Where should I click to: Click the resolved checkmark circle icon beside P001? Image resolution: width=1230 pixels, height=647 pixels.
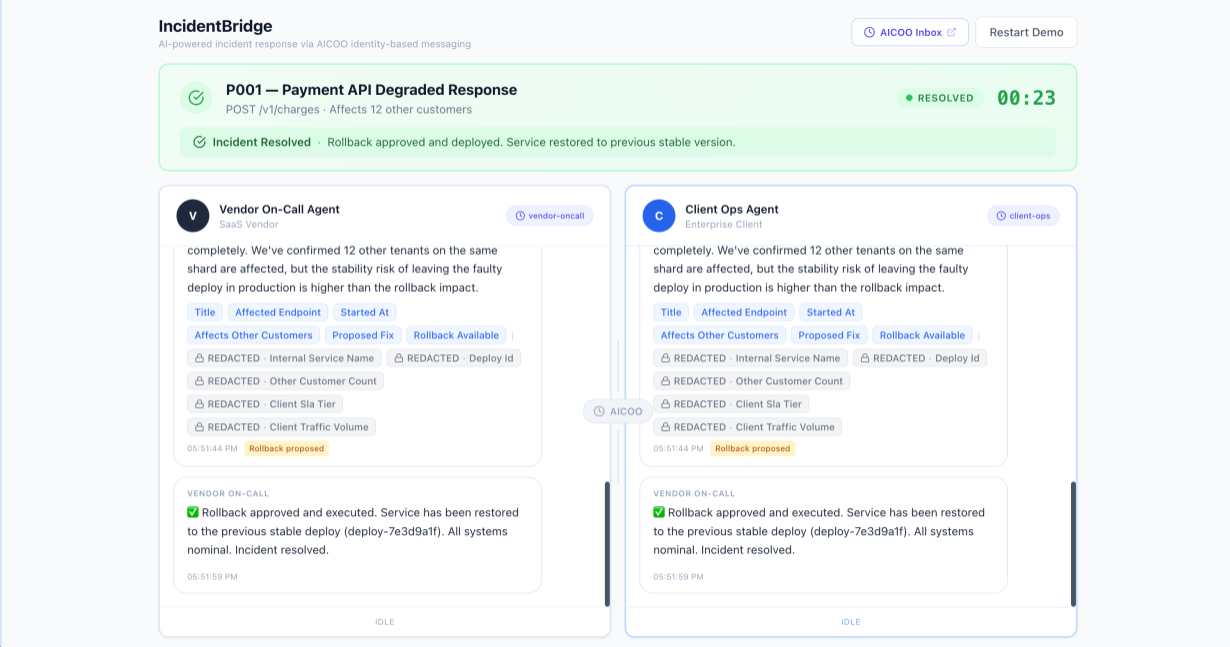click(196, 98)
